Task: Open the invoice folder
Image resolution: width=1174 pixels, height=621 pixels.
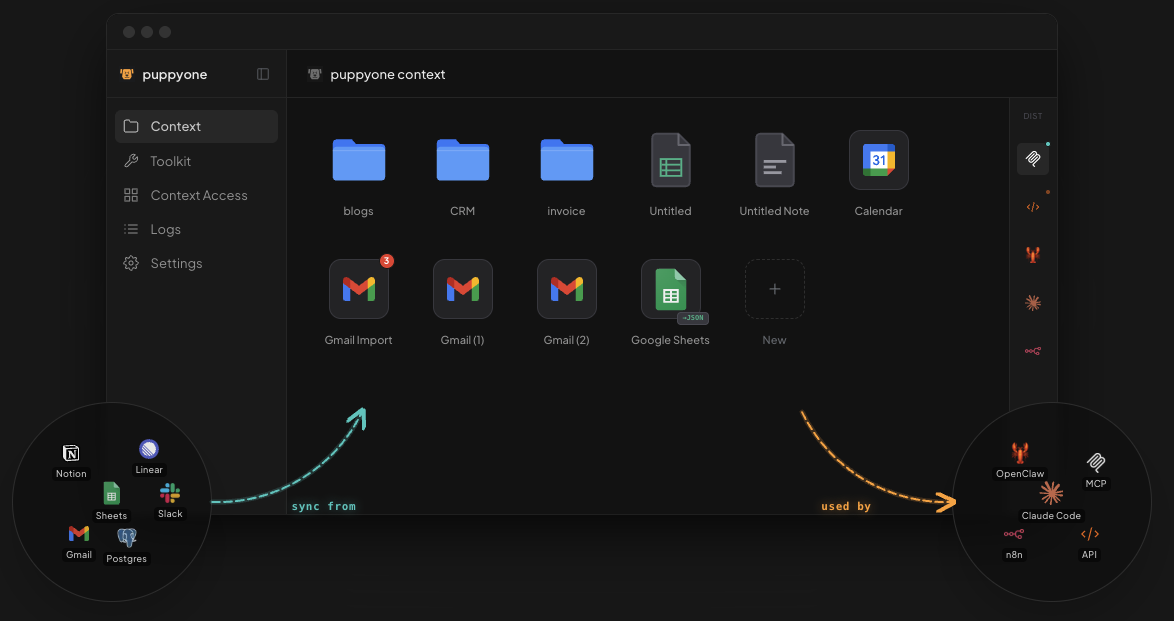Action: point(567,160)
